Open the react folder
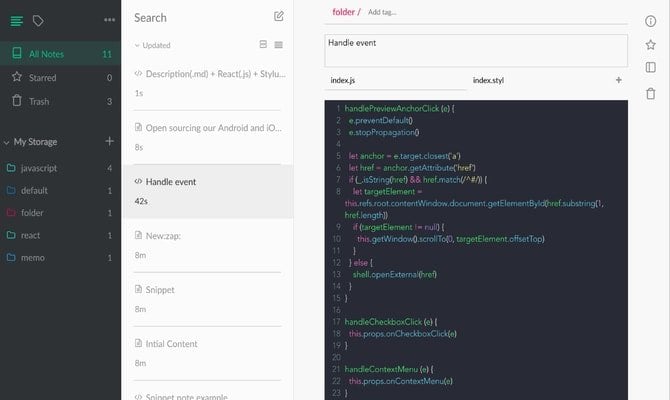670x400 pixels. (x=60, y=235)
